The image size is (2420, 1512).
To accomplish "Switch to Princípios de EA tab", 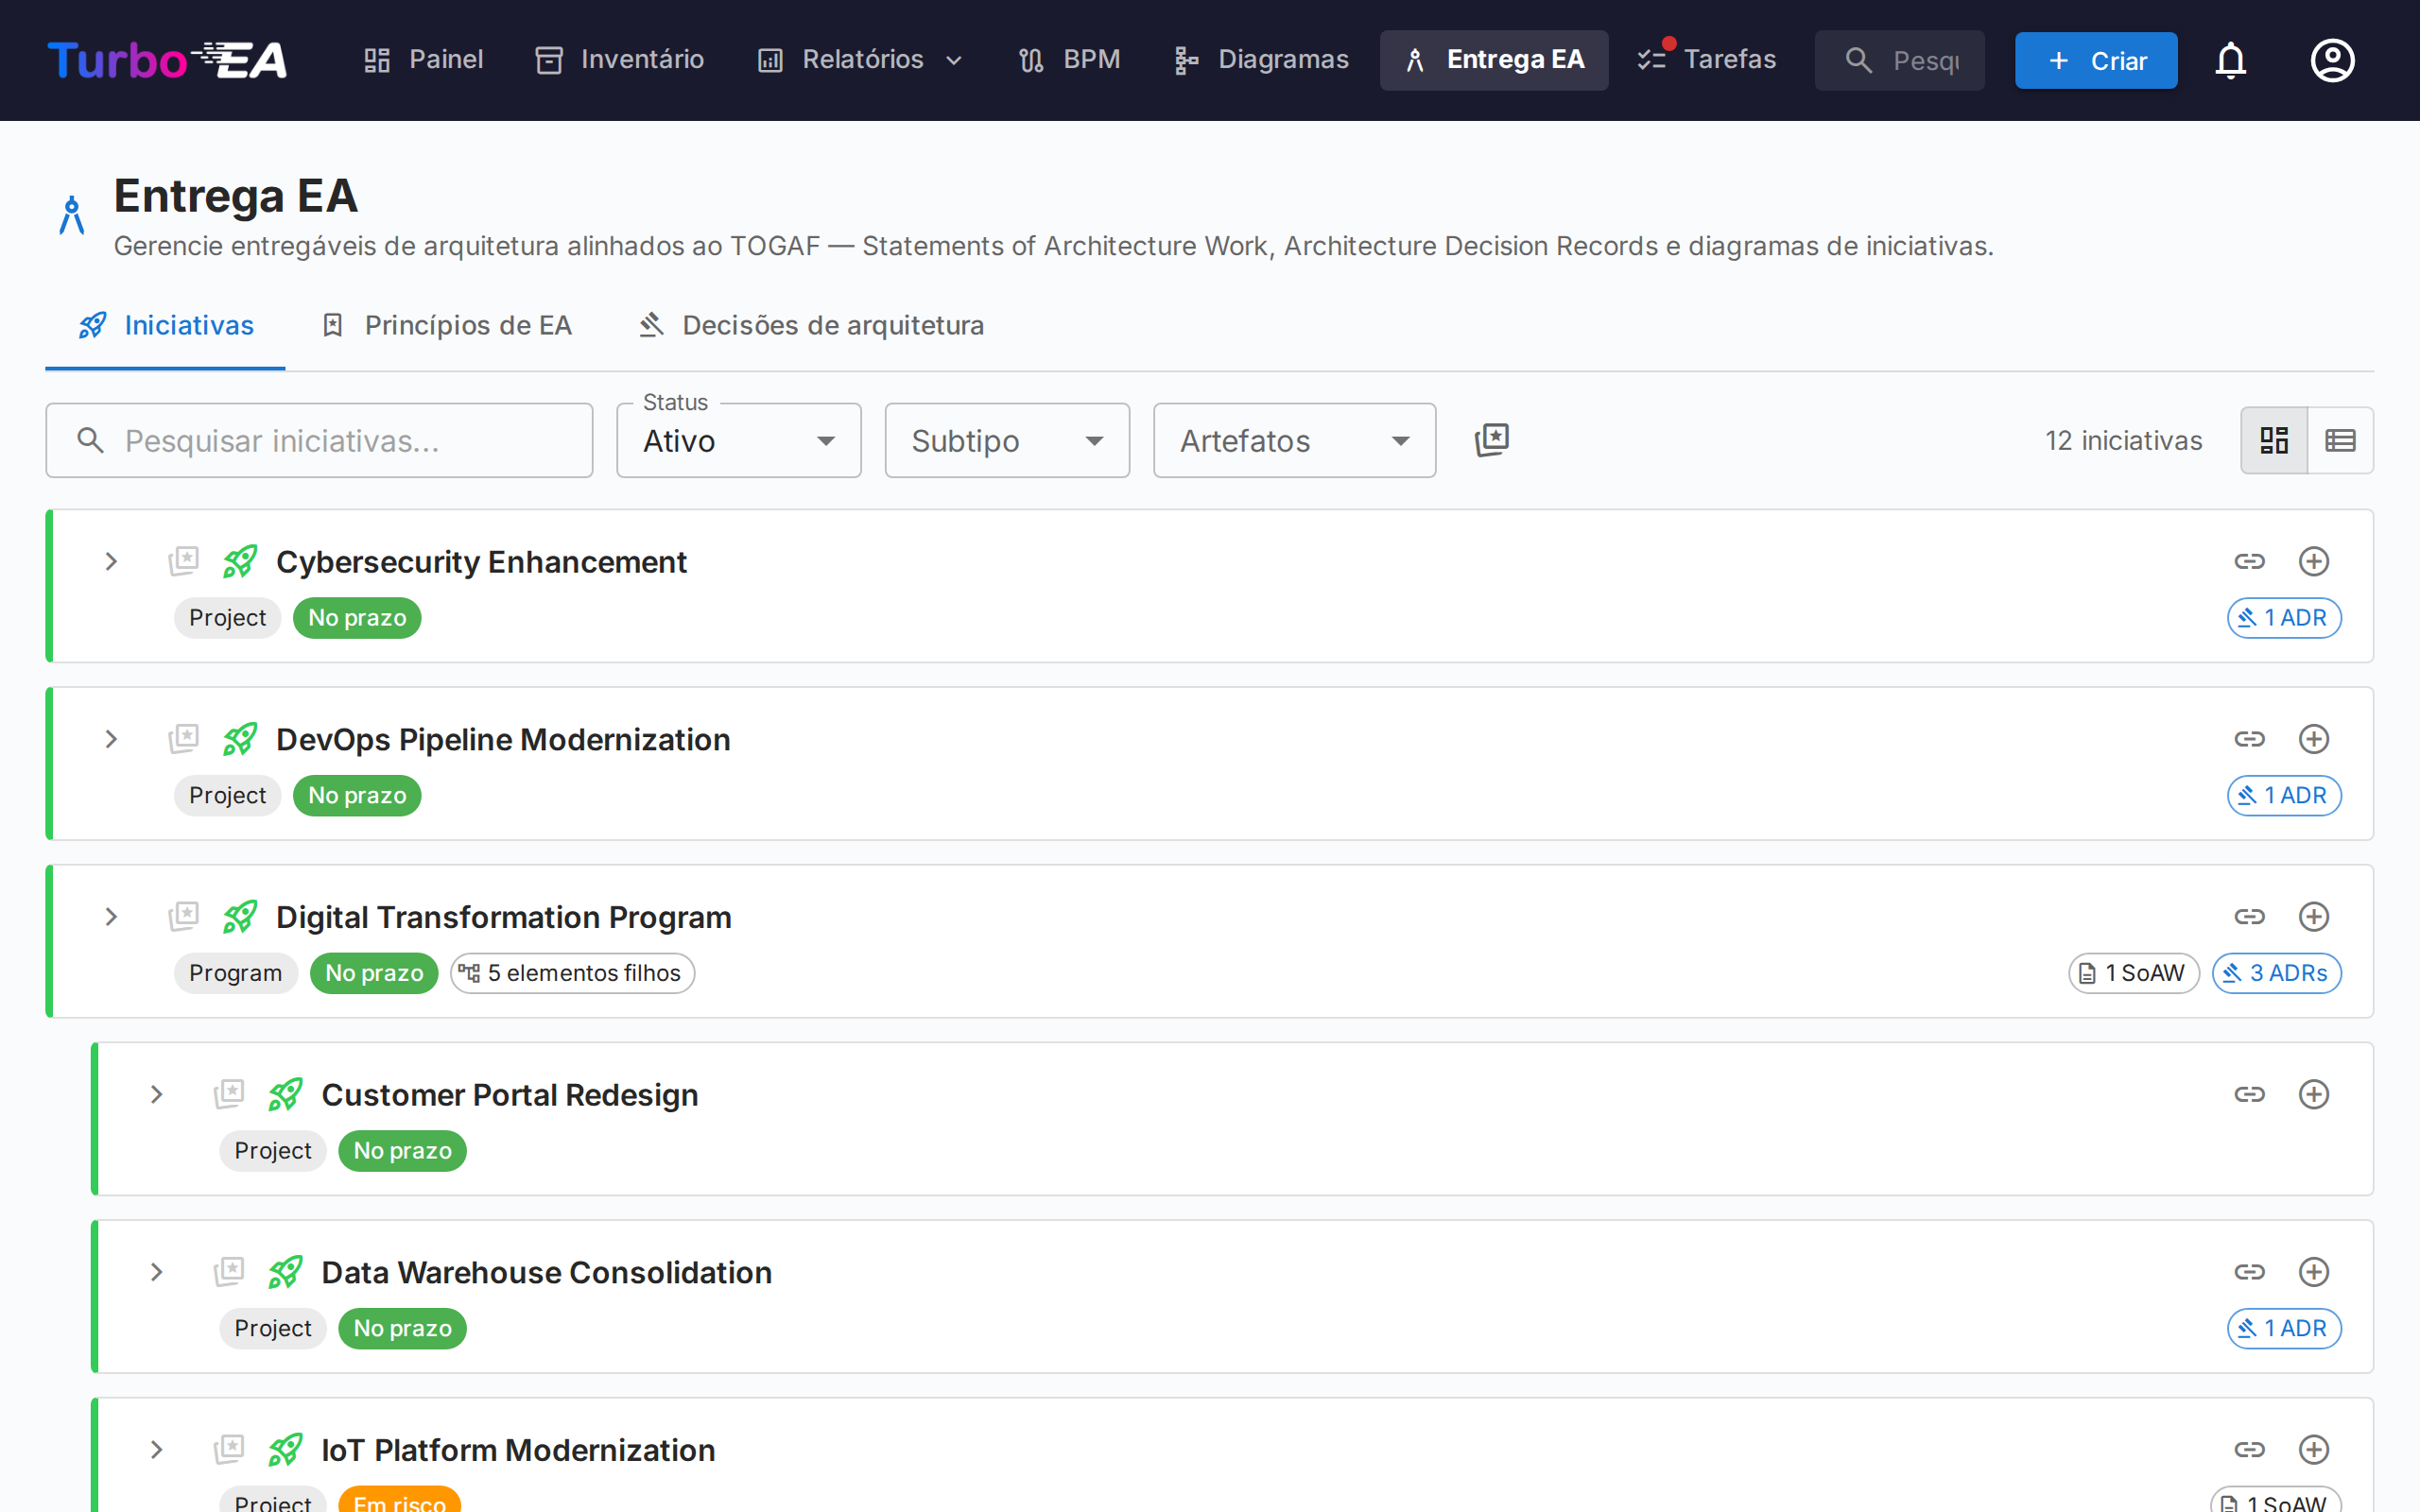I will (446, 326).
